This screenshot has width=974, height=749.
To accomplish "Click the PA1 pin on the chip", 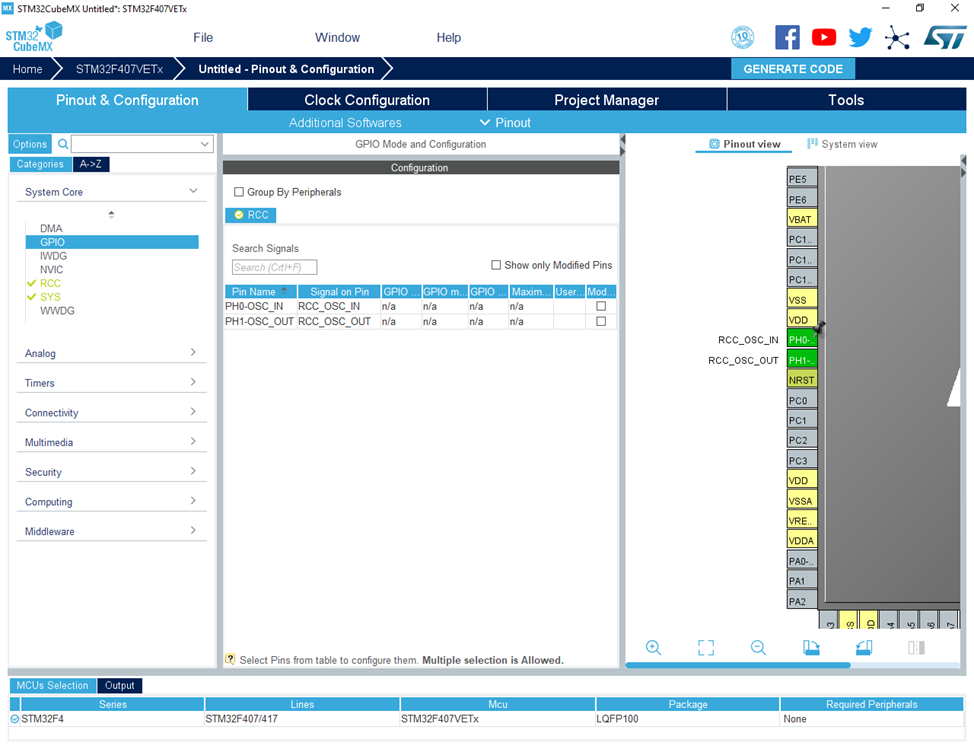I will click(x=801, y=581).
